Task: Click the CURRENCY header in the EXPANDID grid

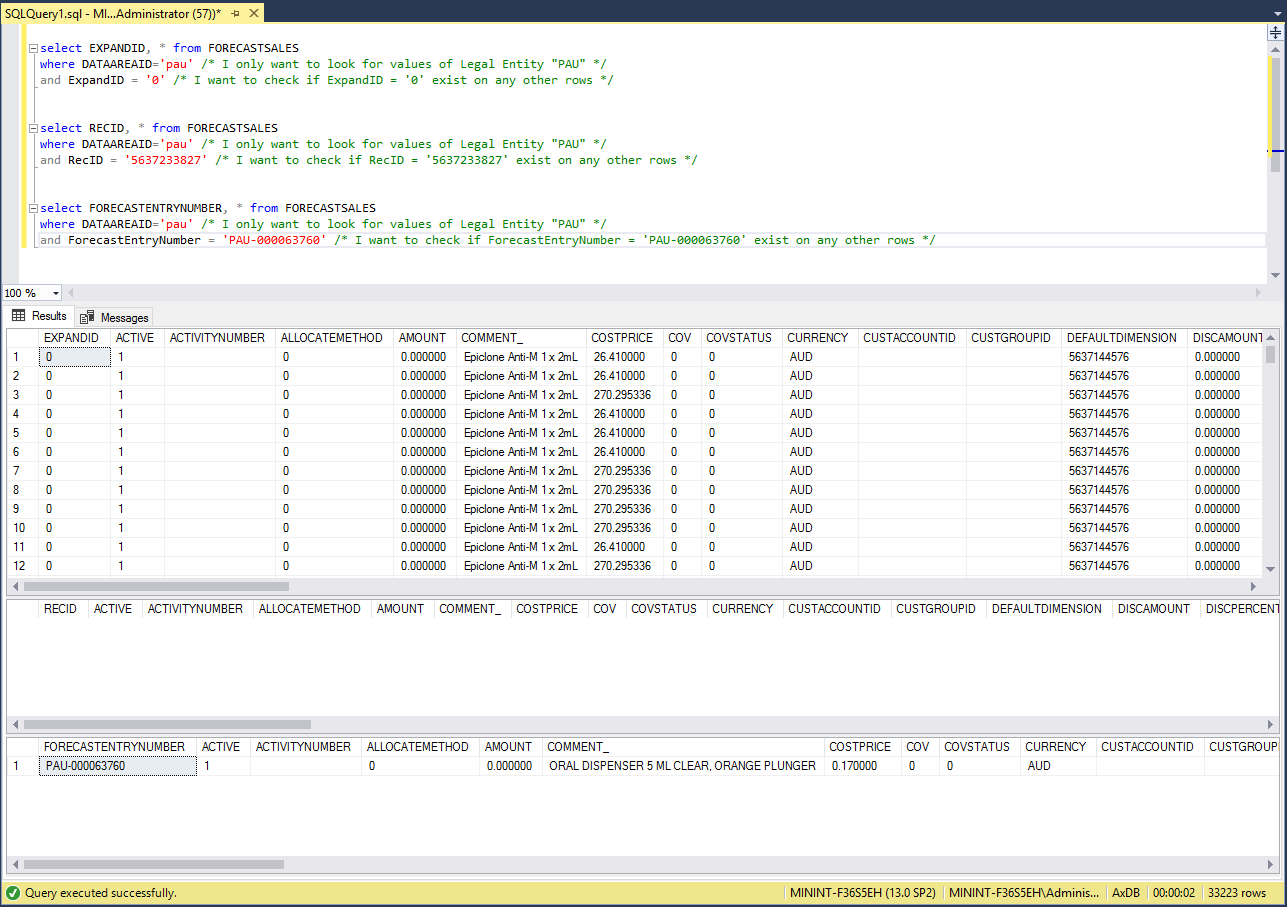Action: [x=819, y=338]
